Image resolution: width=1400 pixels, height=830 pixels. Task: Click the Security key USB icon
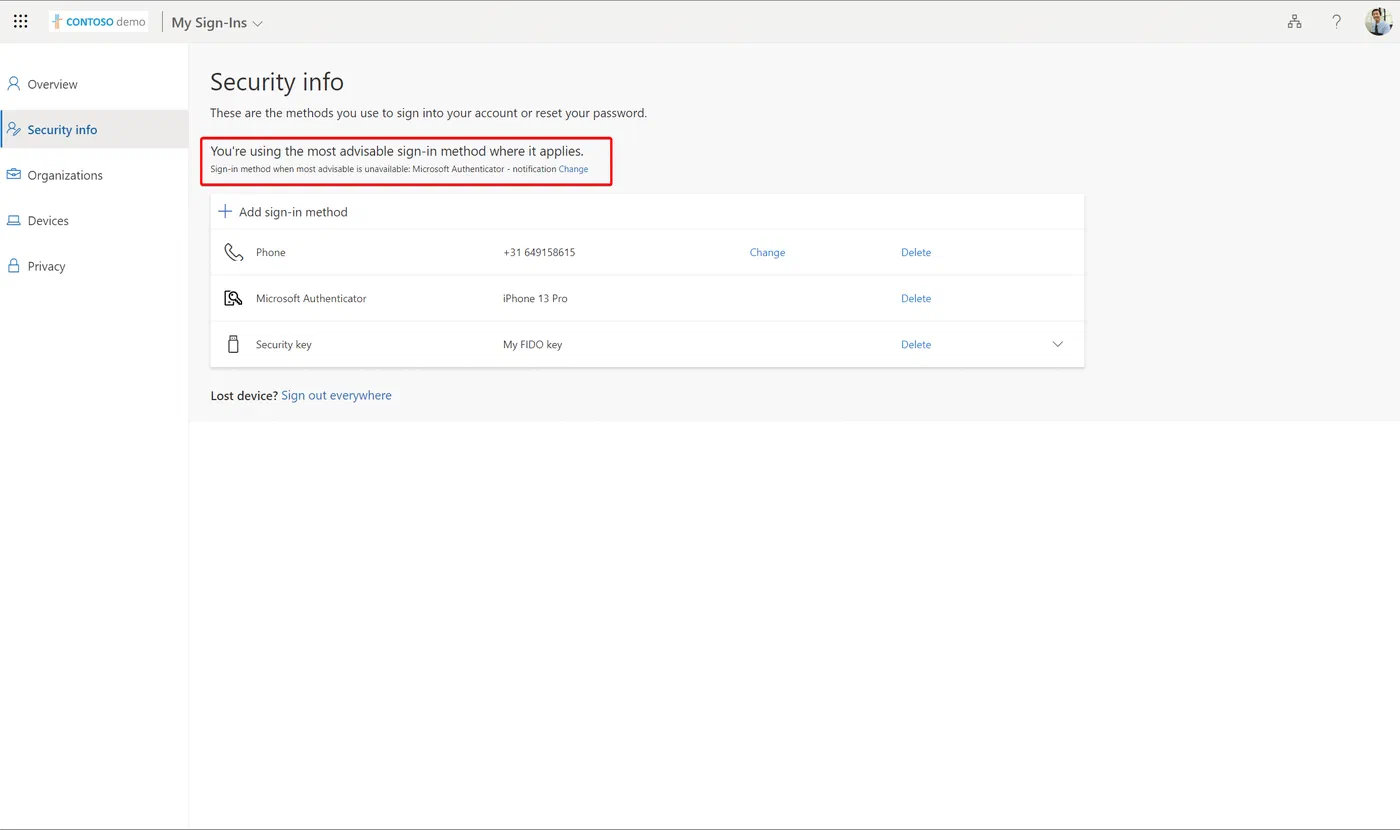pos(234,344)
